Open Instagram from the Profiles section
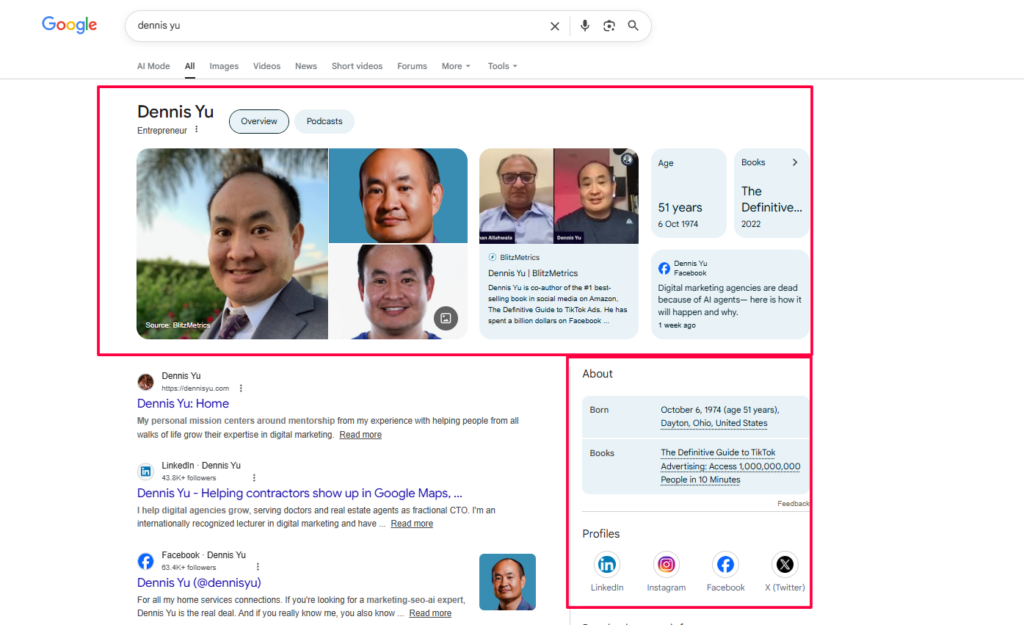The height and width of the screenshot is (625, 1024). [x=666, y=564]
